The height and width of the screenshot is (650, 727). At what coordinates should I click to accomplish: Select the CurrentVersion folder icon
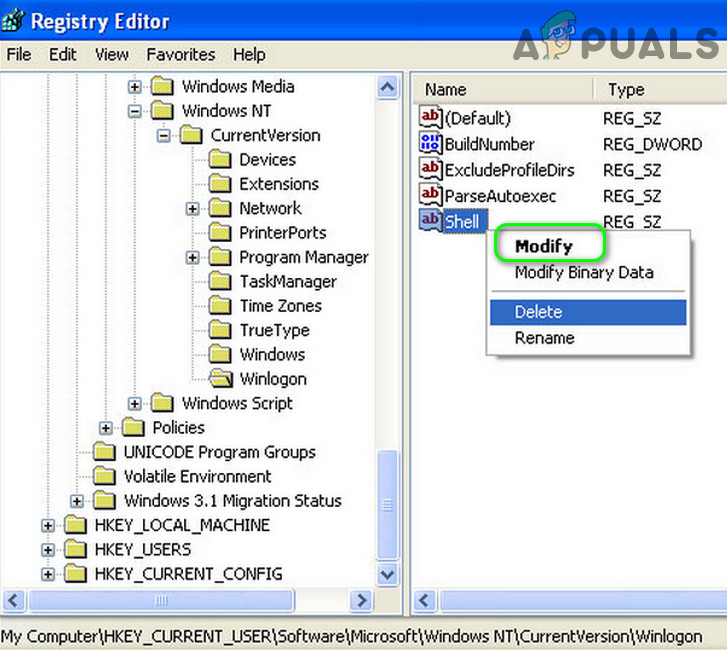coord(191,135)
